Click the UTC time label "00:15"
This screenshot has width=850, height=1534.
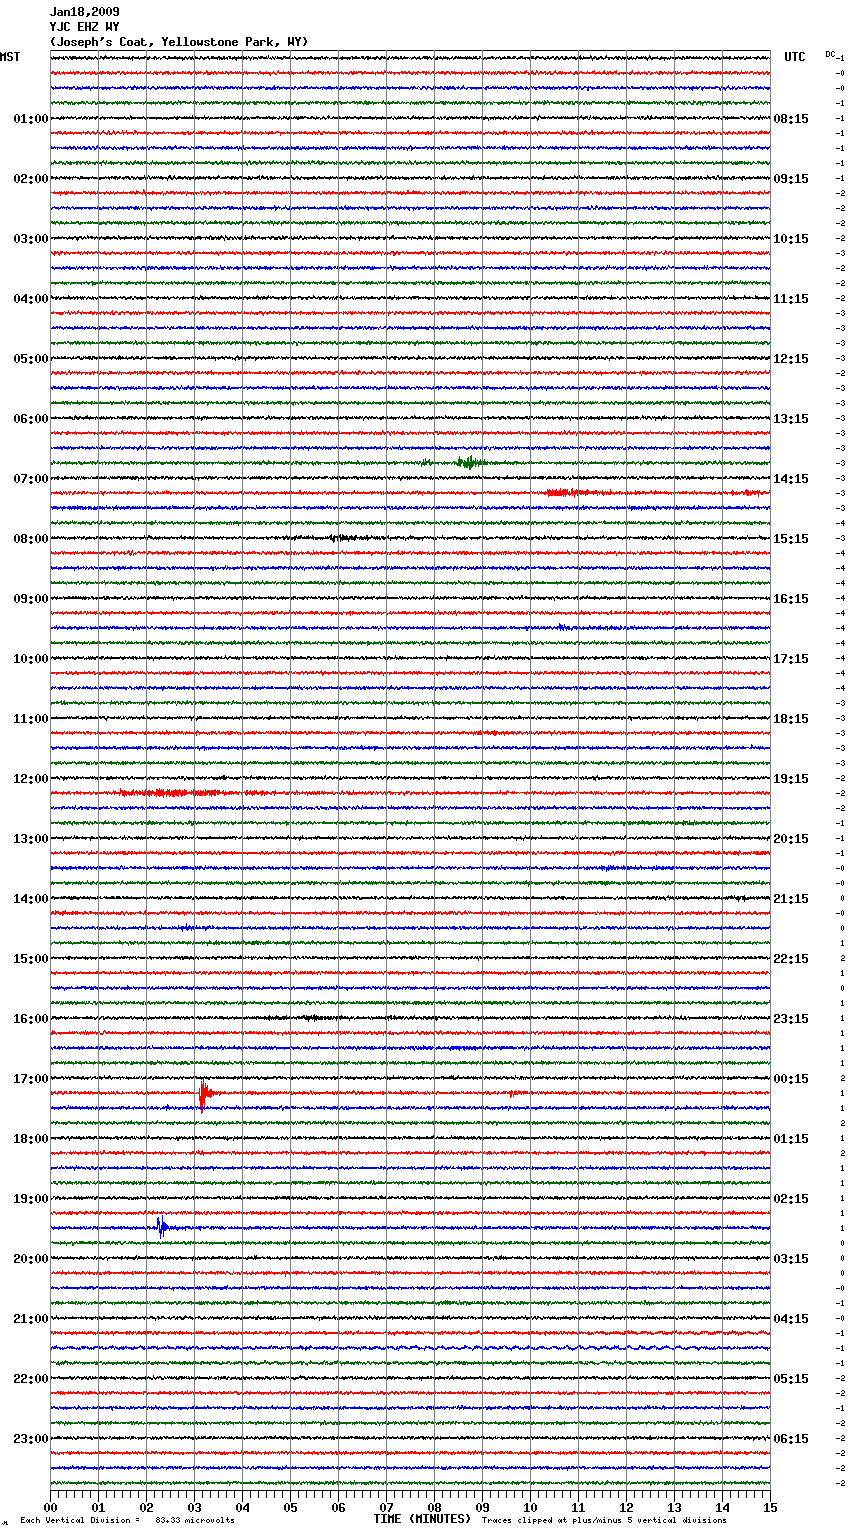(x=791, y=1079)
